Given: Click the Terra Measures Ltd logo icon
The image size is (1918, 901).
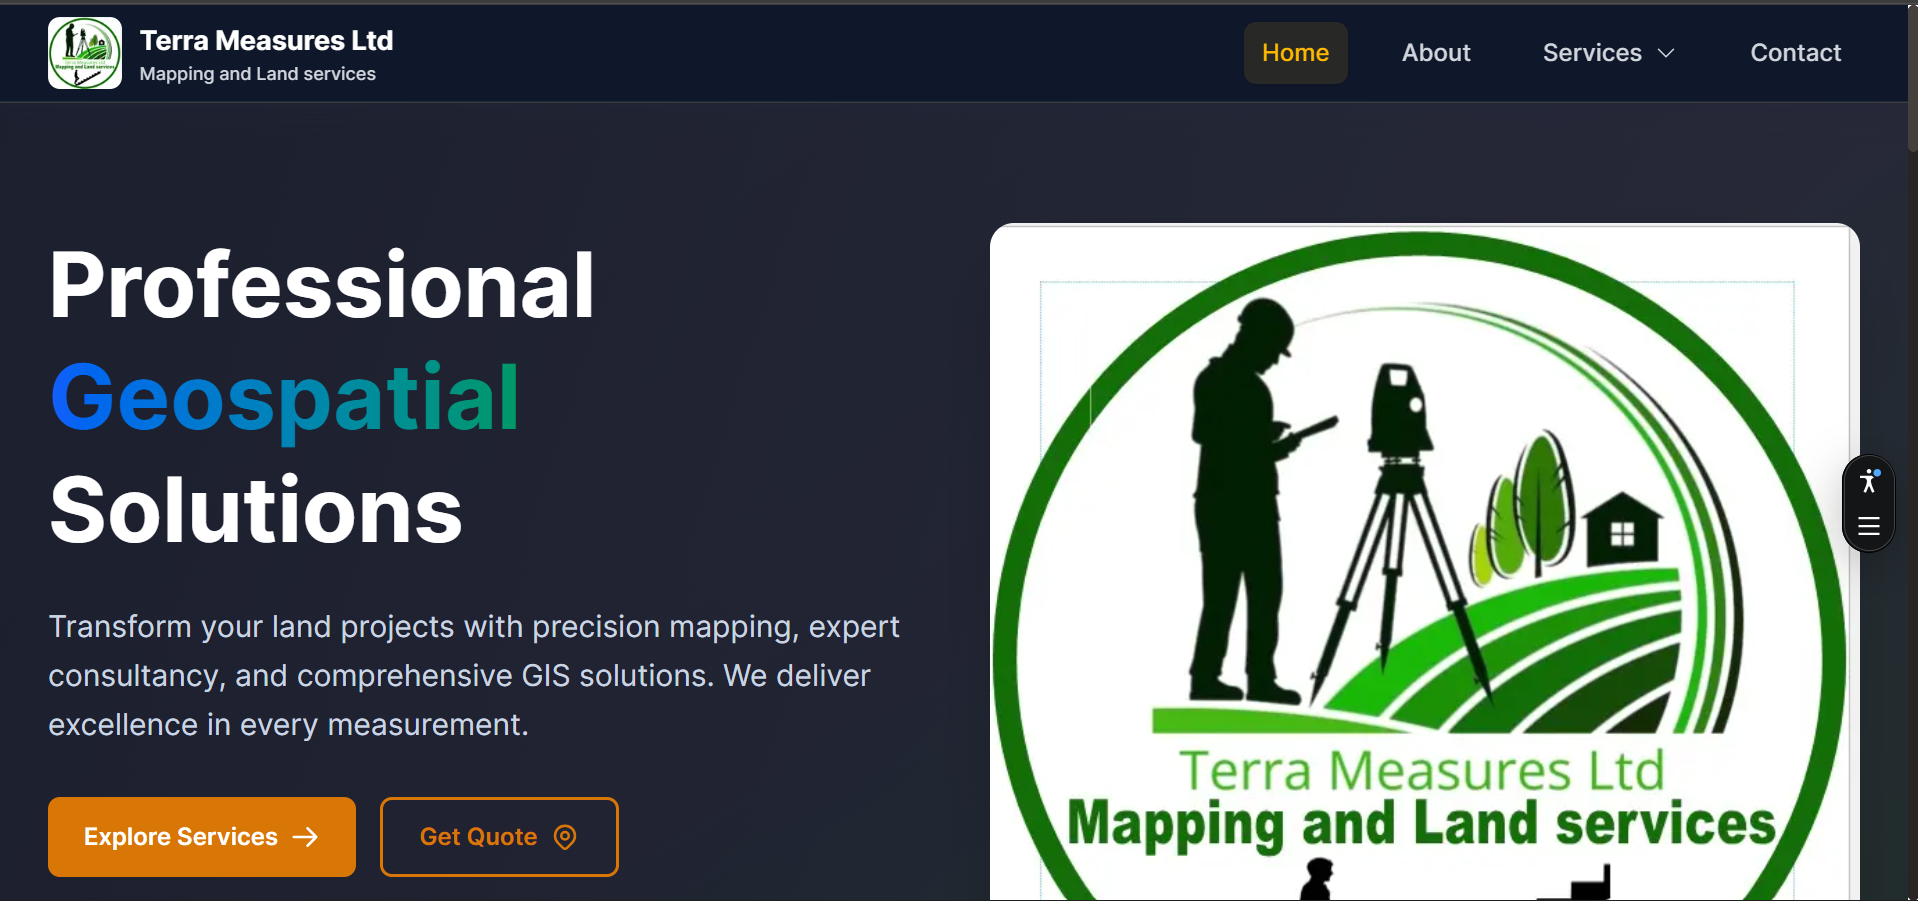Looking at the screenshot, I should (84, 52).
